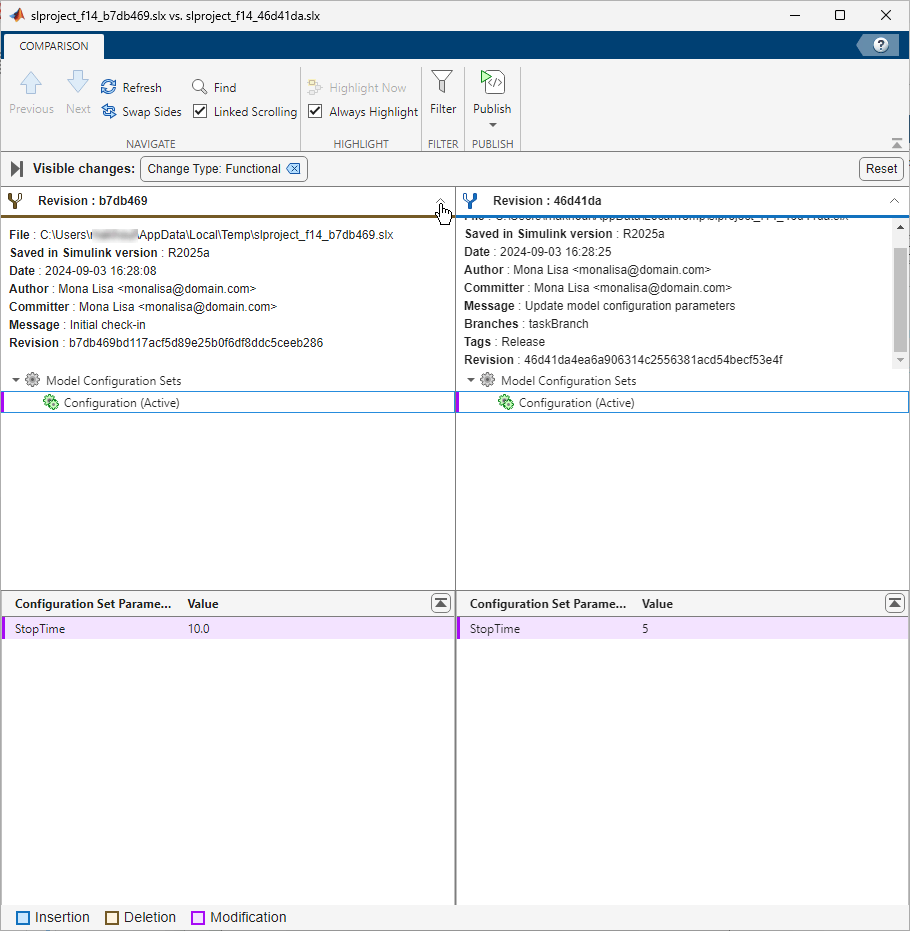
Task: Click right Configuration Set Parameter column header
Action: [x=548, y=603]
